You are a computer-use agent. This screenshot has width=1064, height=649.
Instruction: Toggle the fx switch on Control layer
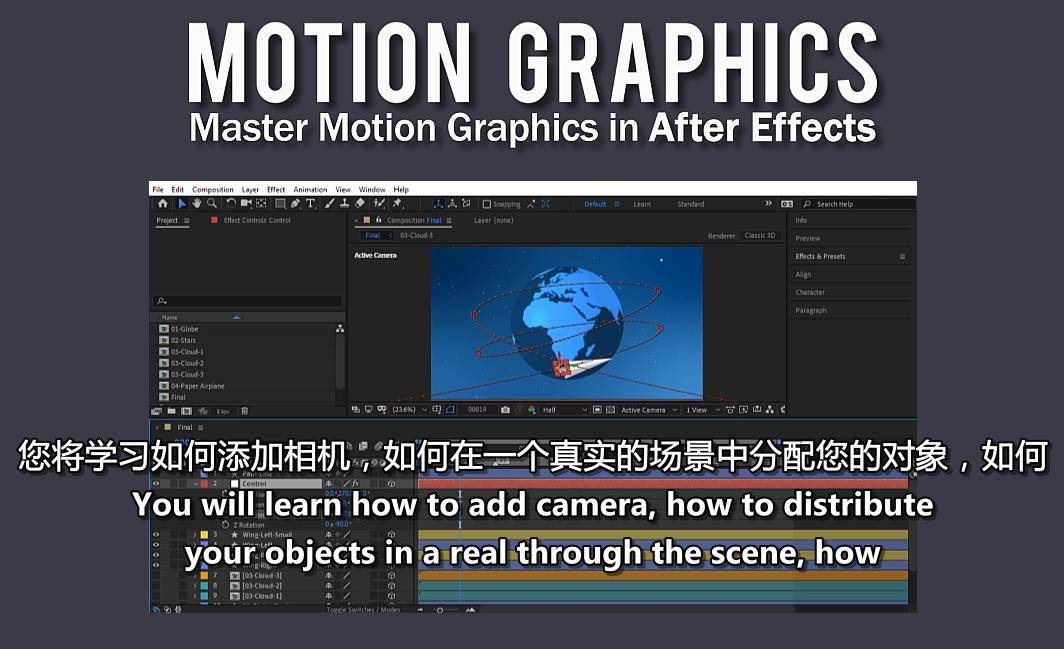355,483
